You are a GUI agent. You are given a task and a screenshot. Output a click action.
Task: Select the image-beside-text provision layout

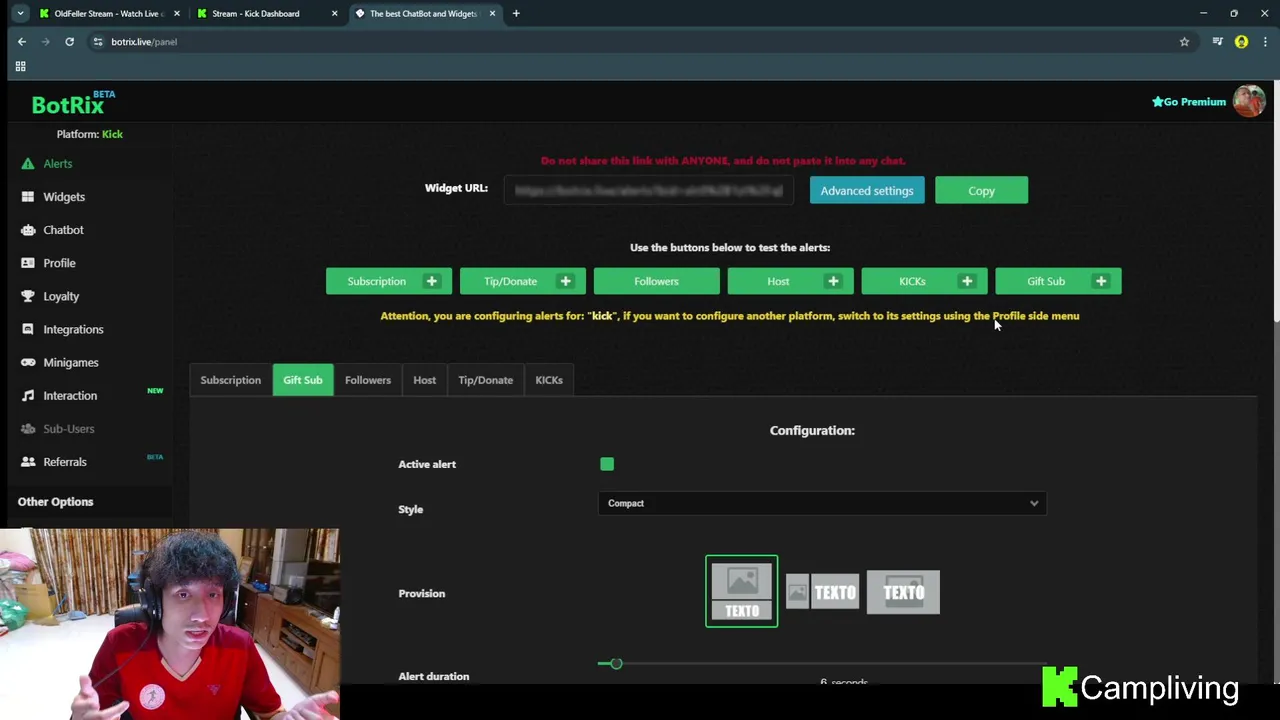(822, 592)
